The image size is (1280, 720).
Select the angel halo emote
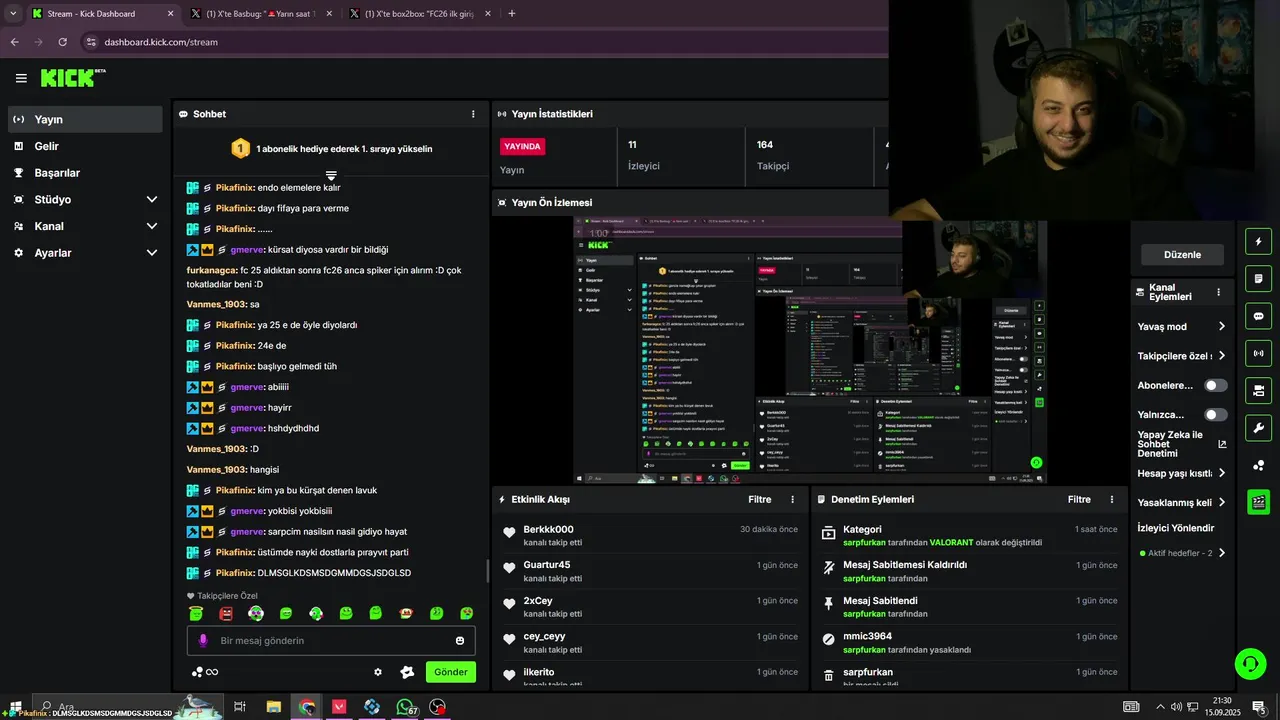196,613
